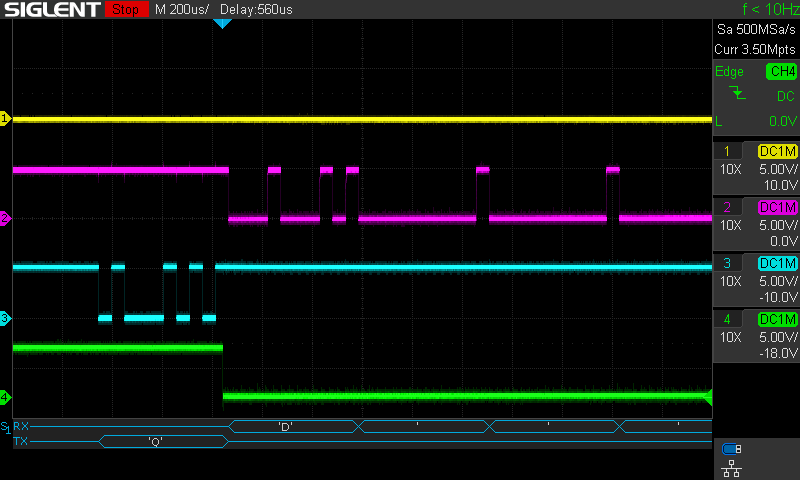
Task: Click the USB device status icon
Action: point(731,448)
